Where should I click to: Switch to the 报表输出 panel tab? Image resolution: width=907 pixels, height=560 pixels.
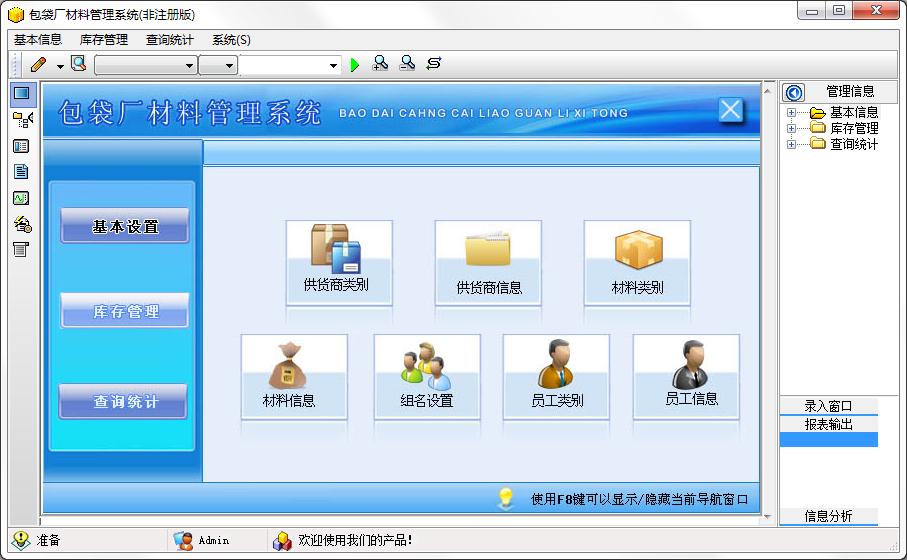tap(828, 424)
